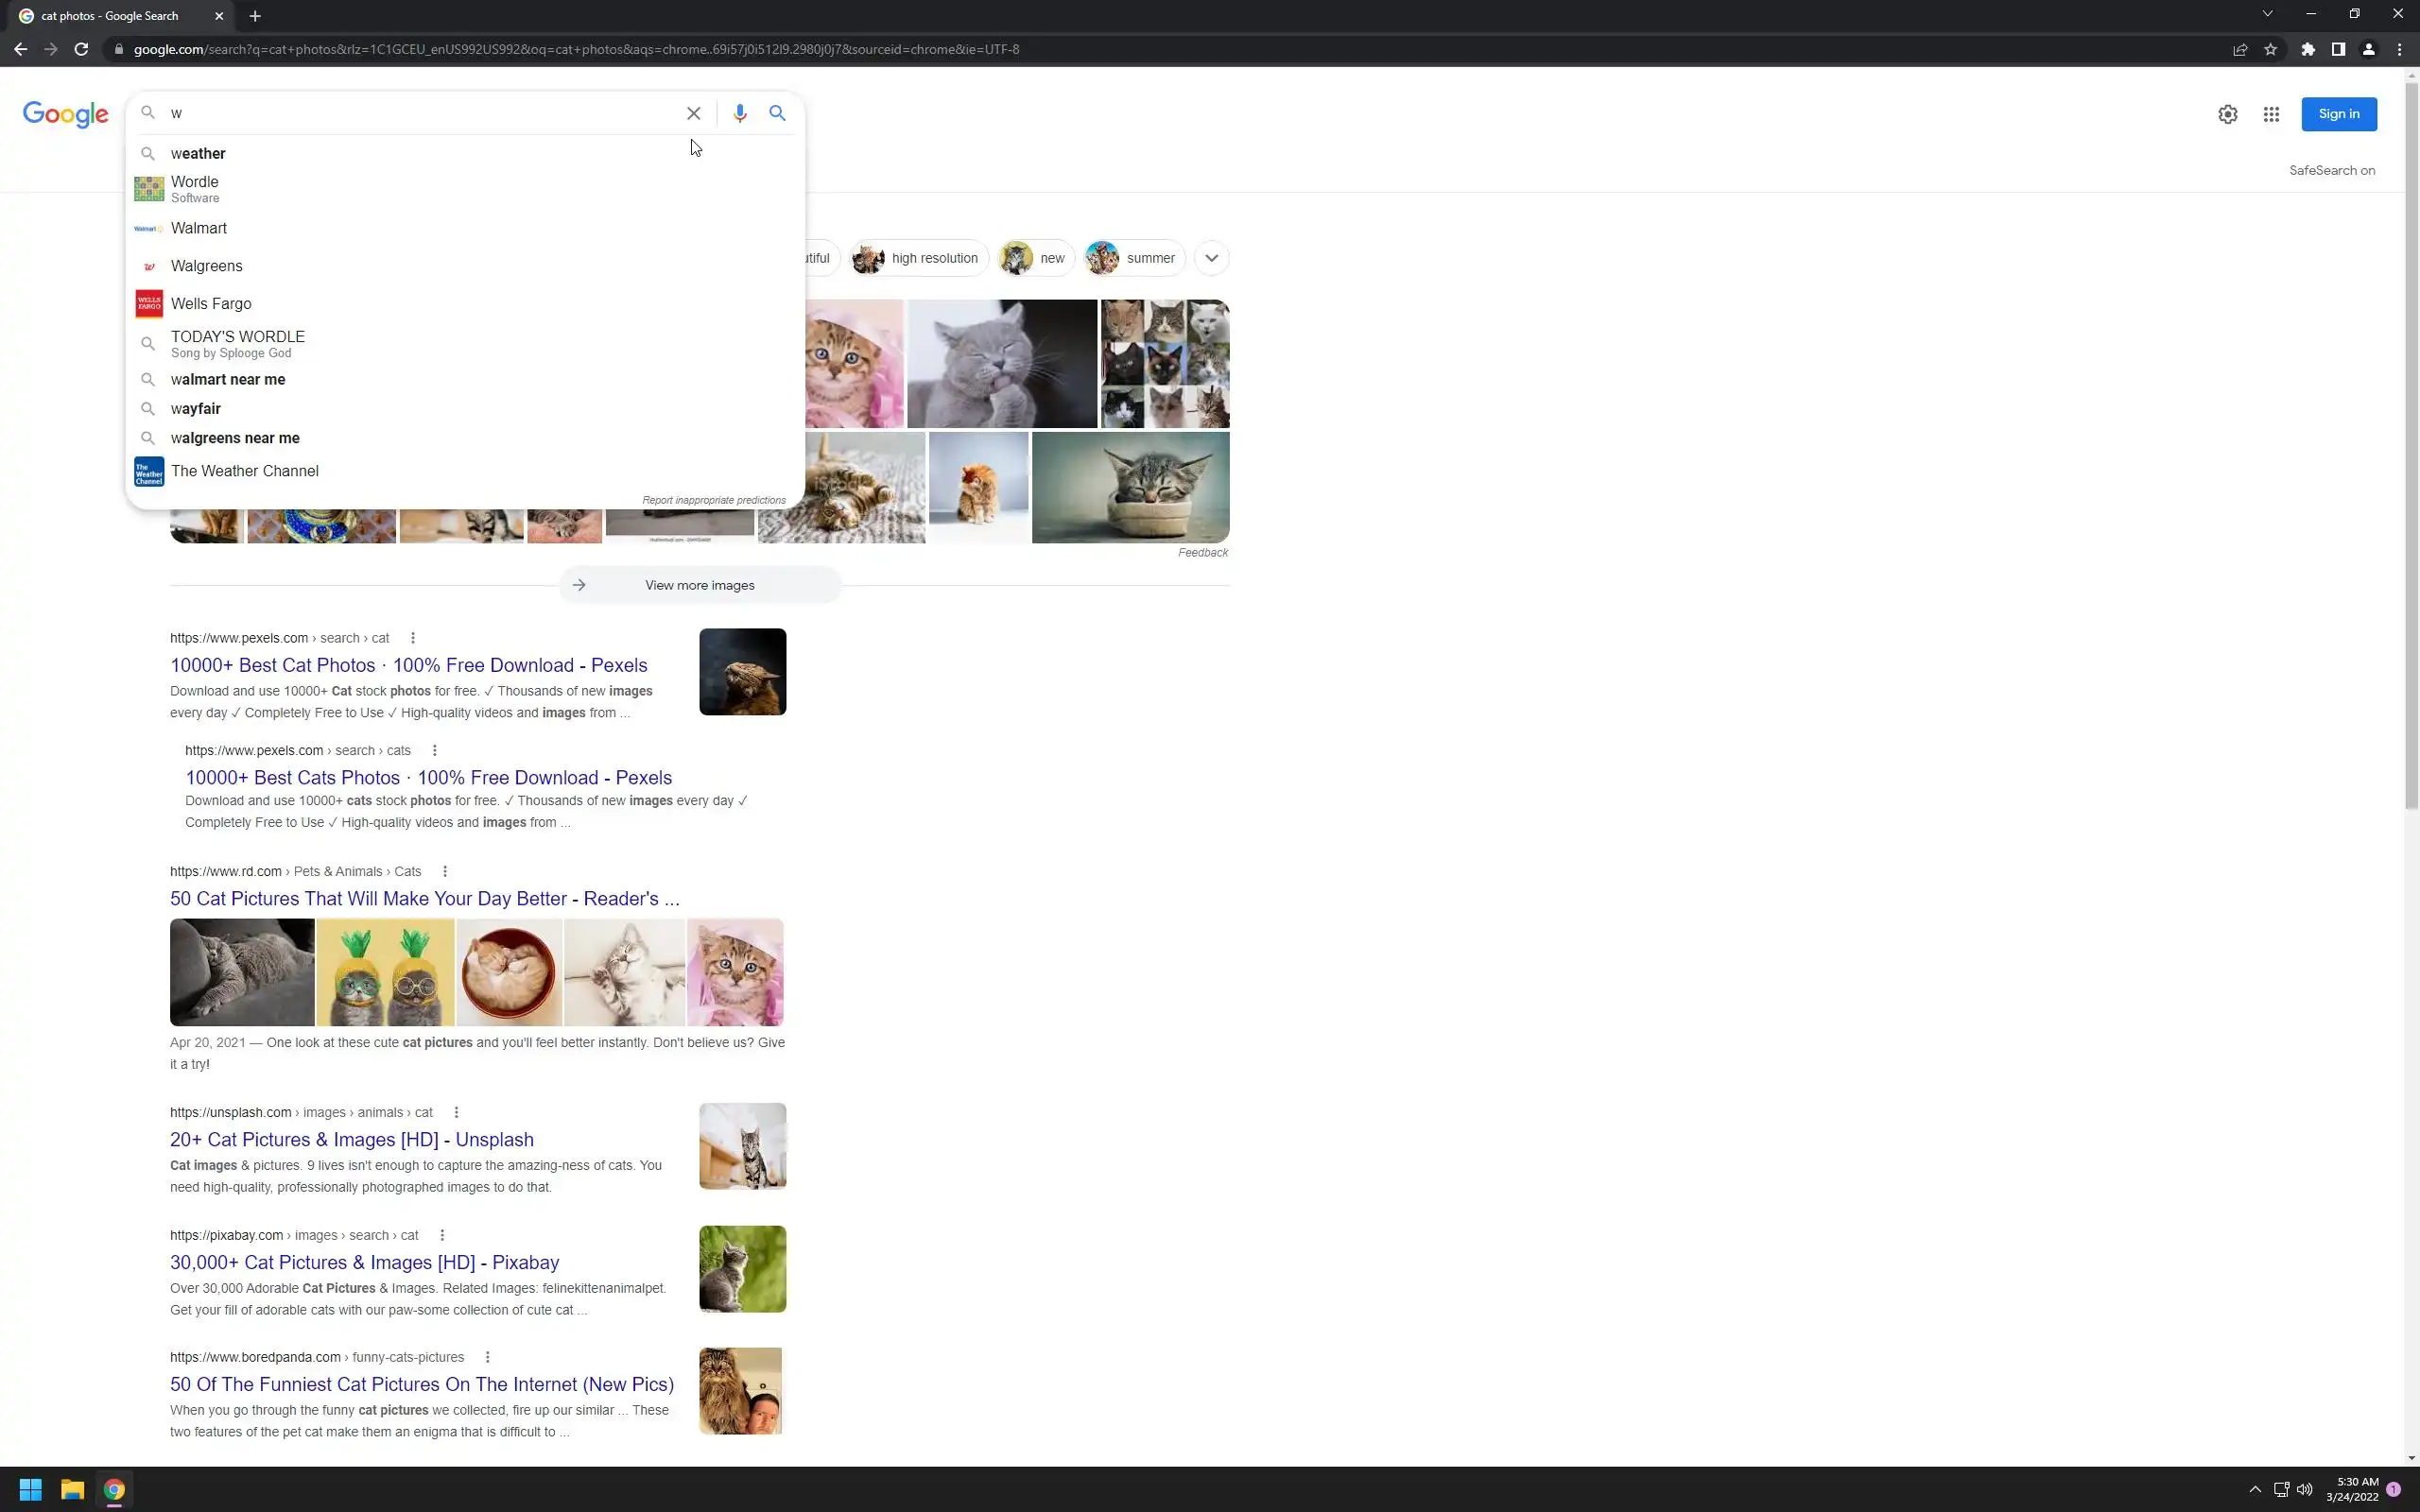
Task: Click the Sign in button
Action: tap(2338, 114)
